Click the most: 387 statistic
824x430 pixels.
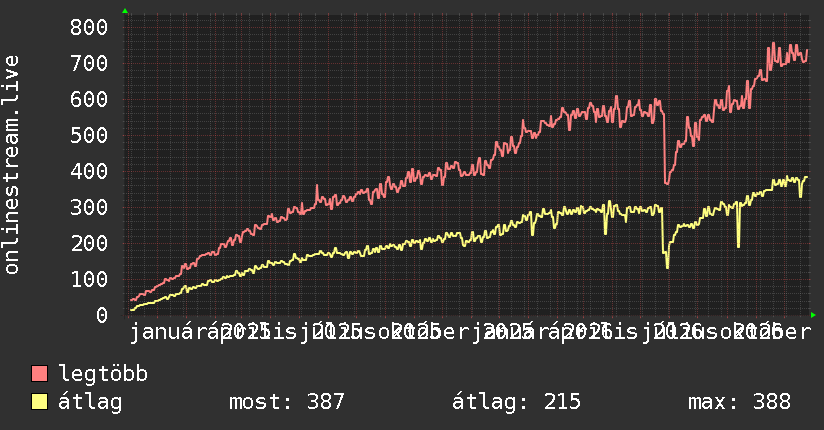(x=286, y=402)
